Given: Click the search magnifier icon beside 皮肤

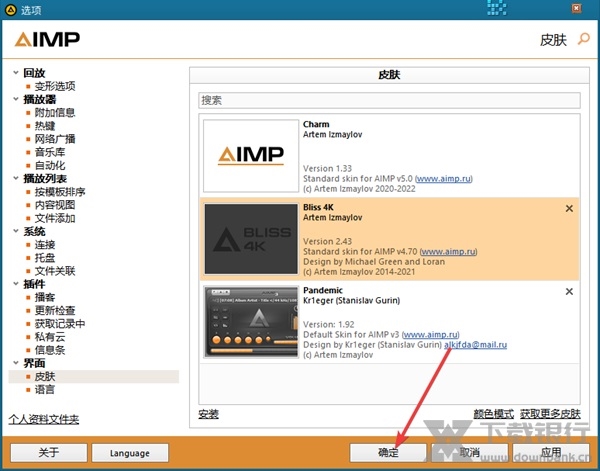Looking at the screenshot, I should tap(584, 39).
